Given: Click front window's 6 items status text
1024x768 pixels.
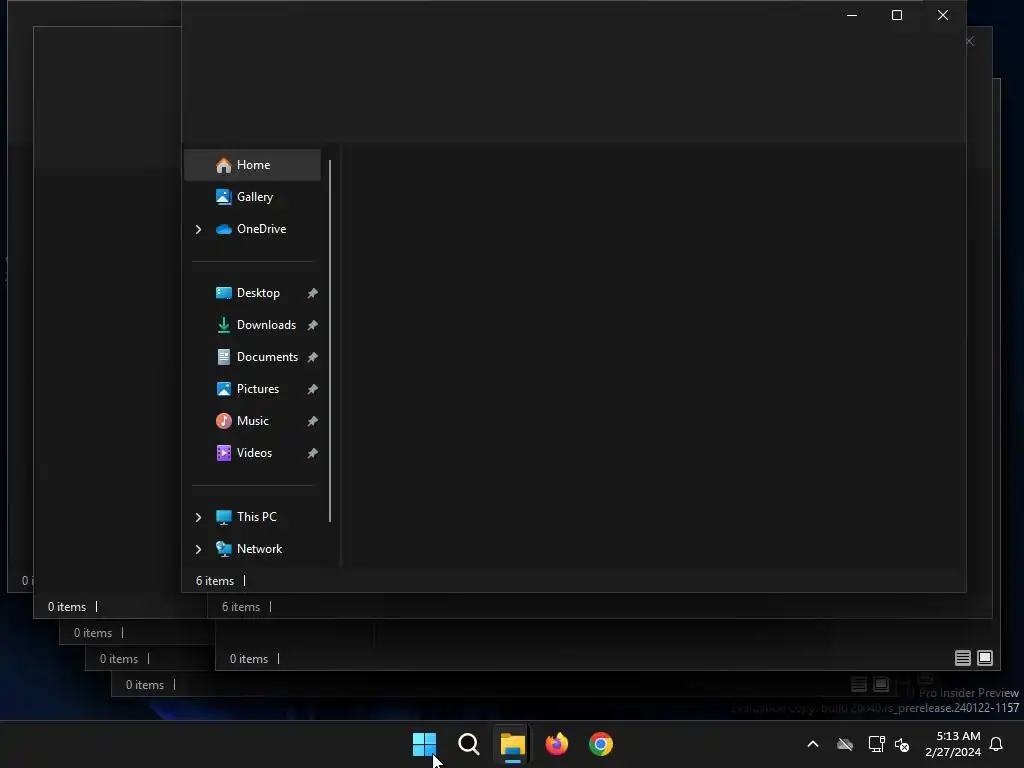Looking at the screenshot, I should click(215, 581).
